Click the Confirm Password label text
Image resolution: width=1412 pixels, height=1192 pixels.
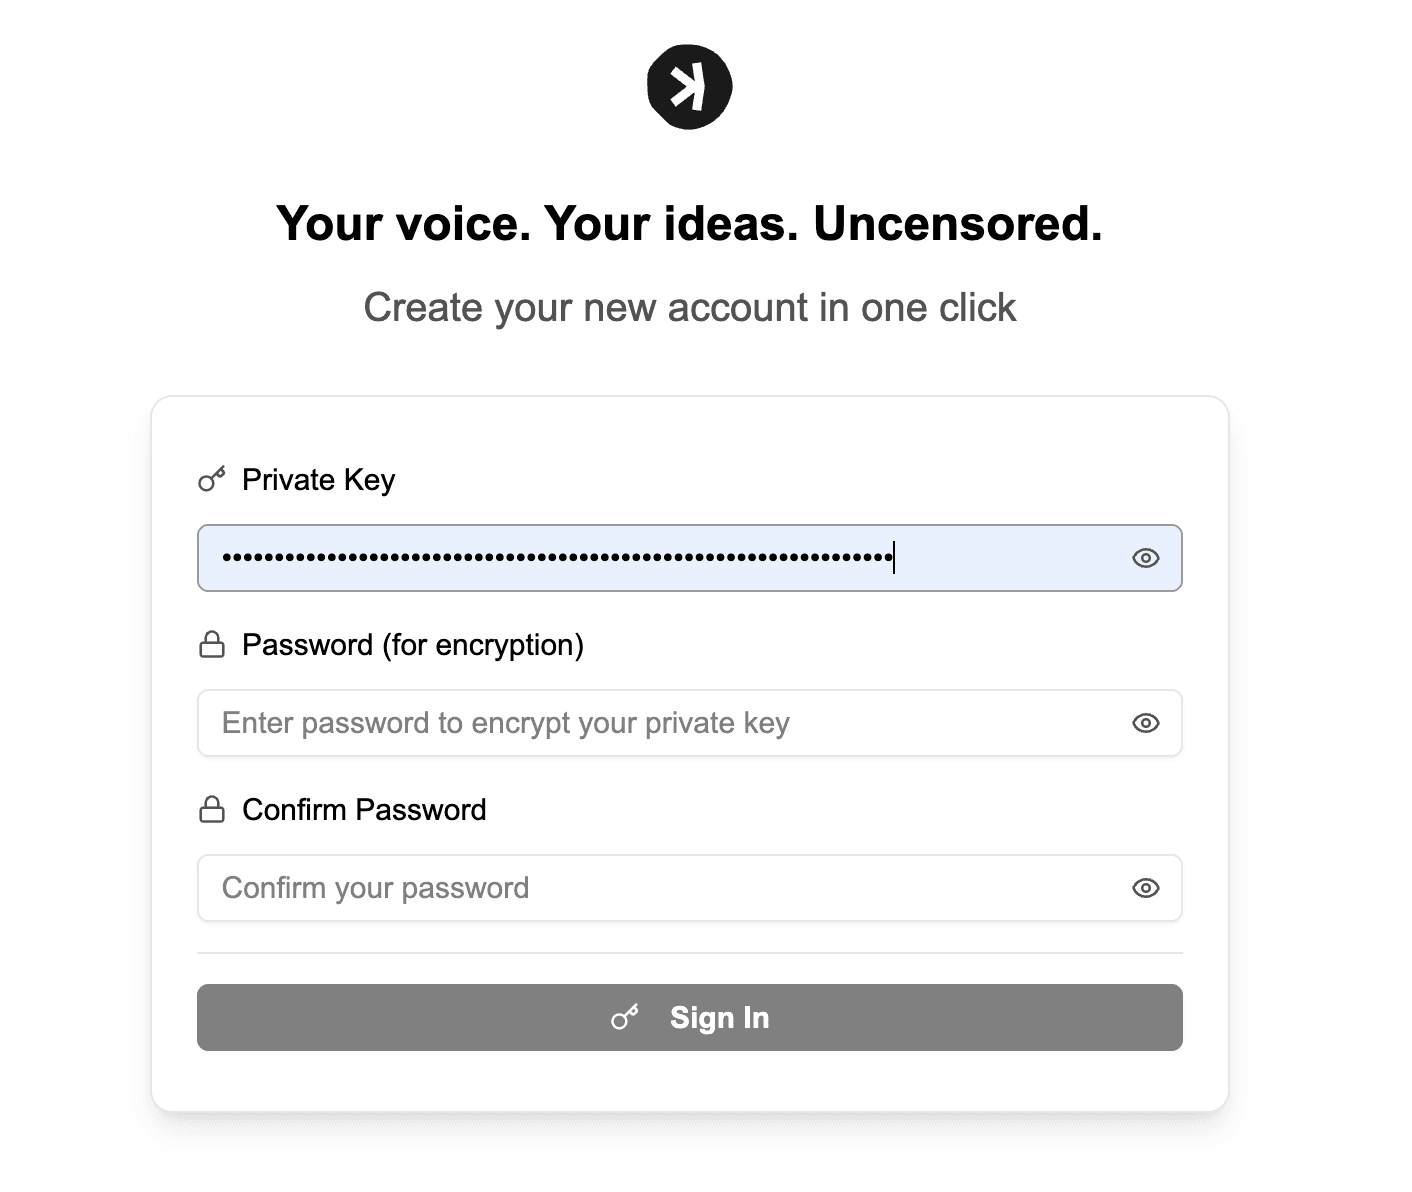(364, 810)
